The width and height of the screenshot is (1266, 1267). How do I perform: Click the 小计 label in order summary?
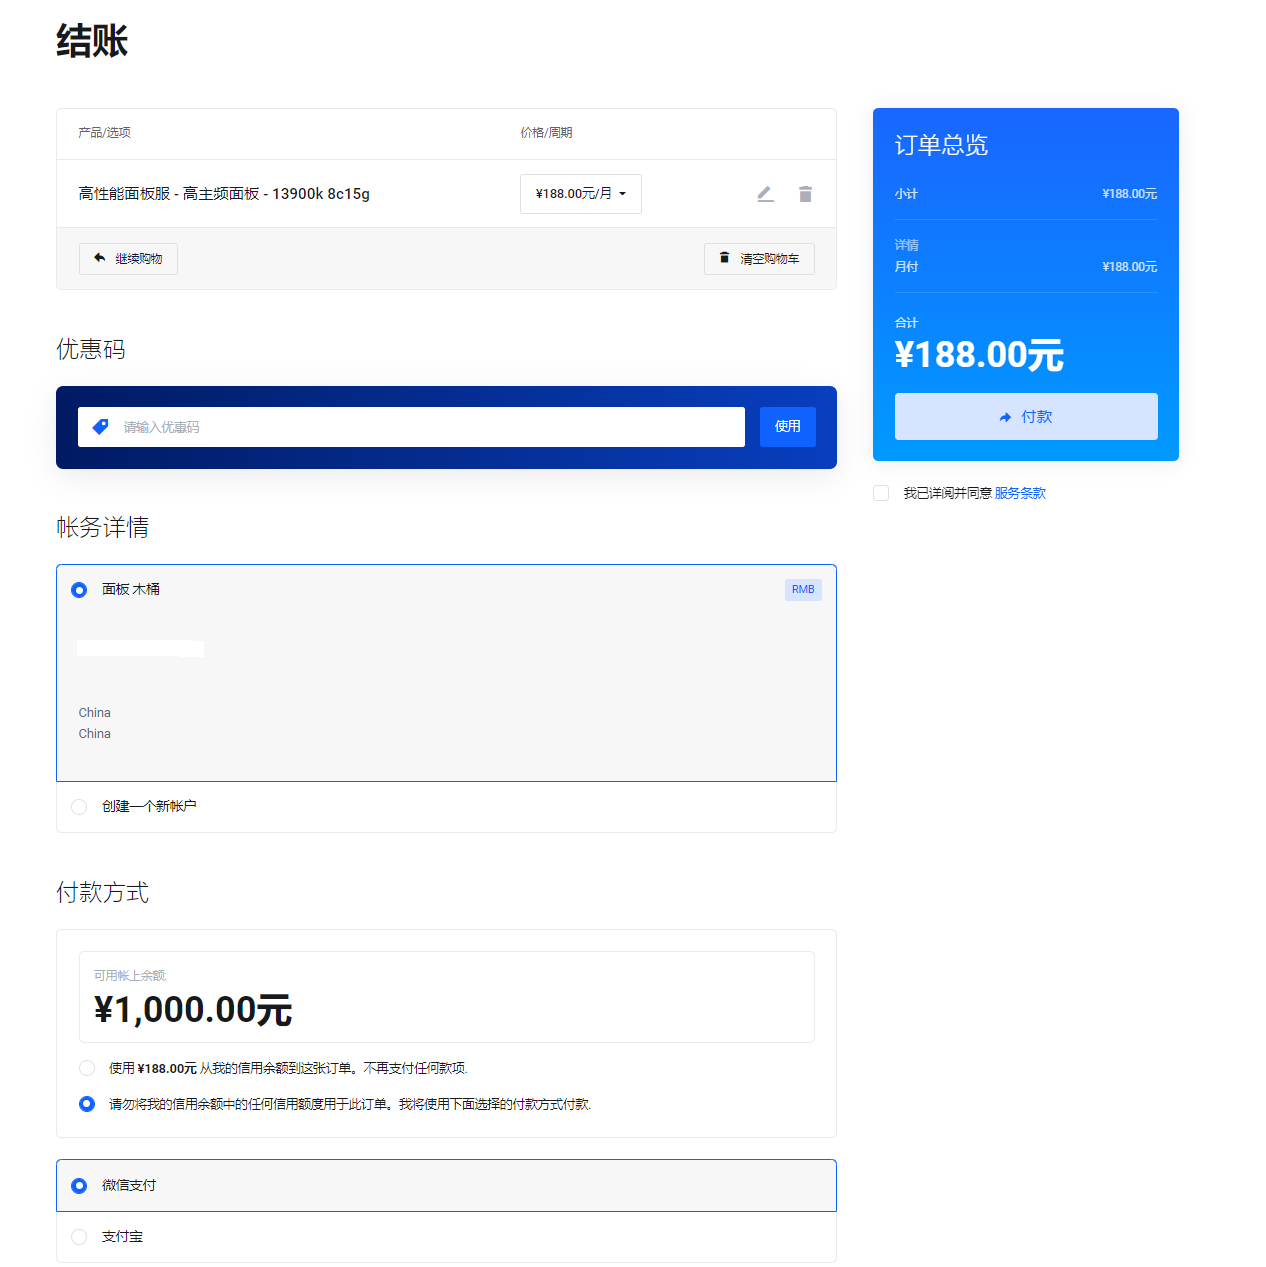(x=906, y=194)
